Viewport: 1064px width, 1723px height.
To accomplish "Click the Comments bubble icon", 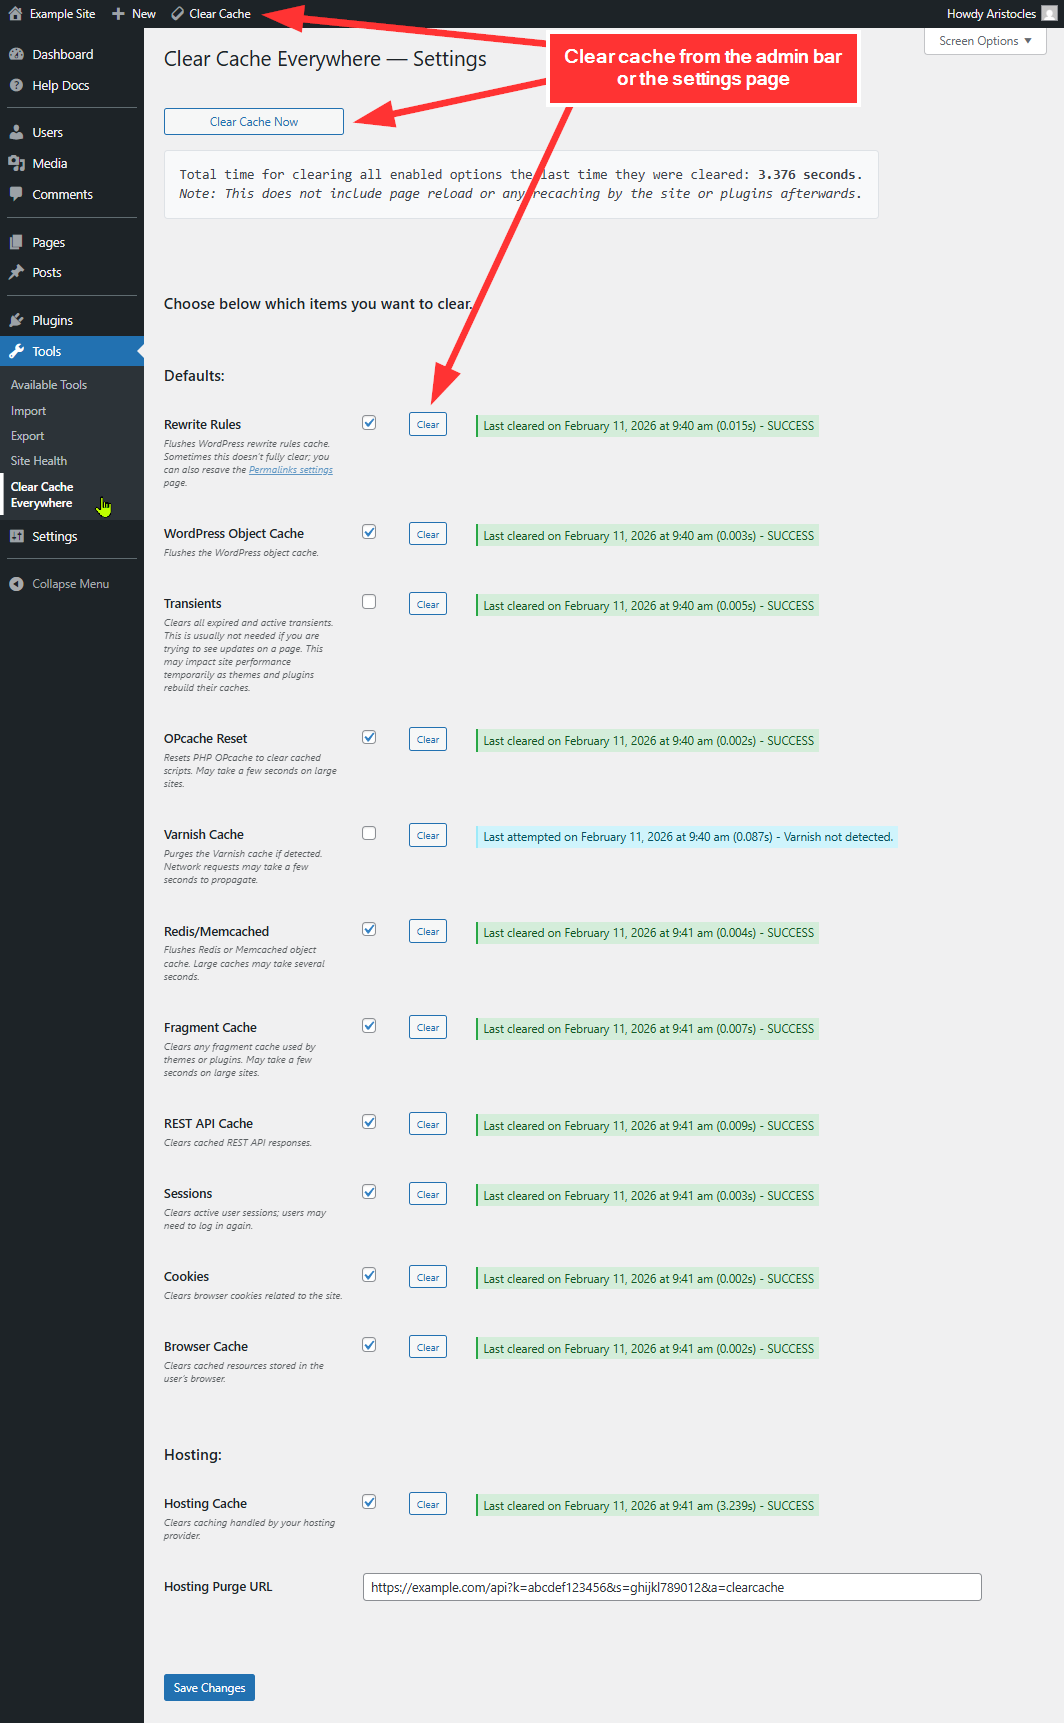I will 16,194.
